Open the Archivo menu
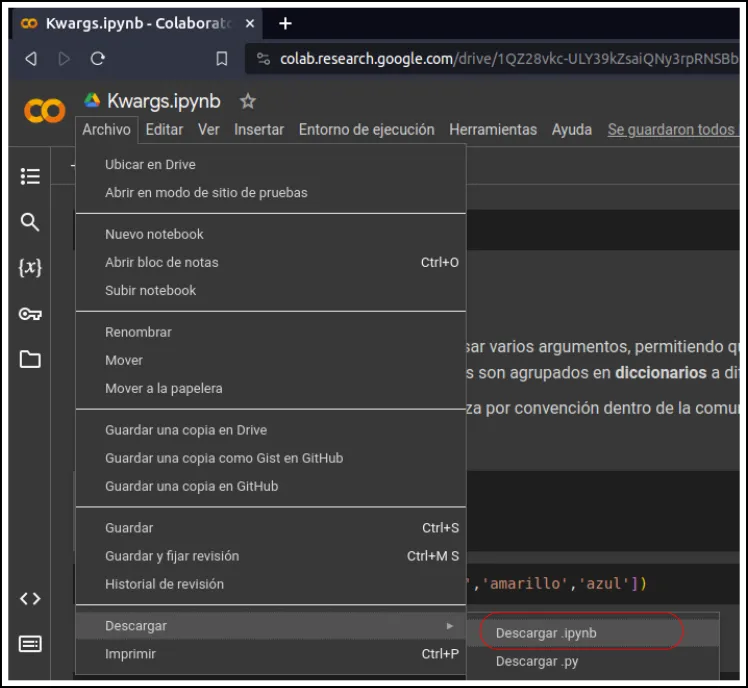Viewport: 748px width, 688px height. [x=106, y=129]
